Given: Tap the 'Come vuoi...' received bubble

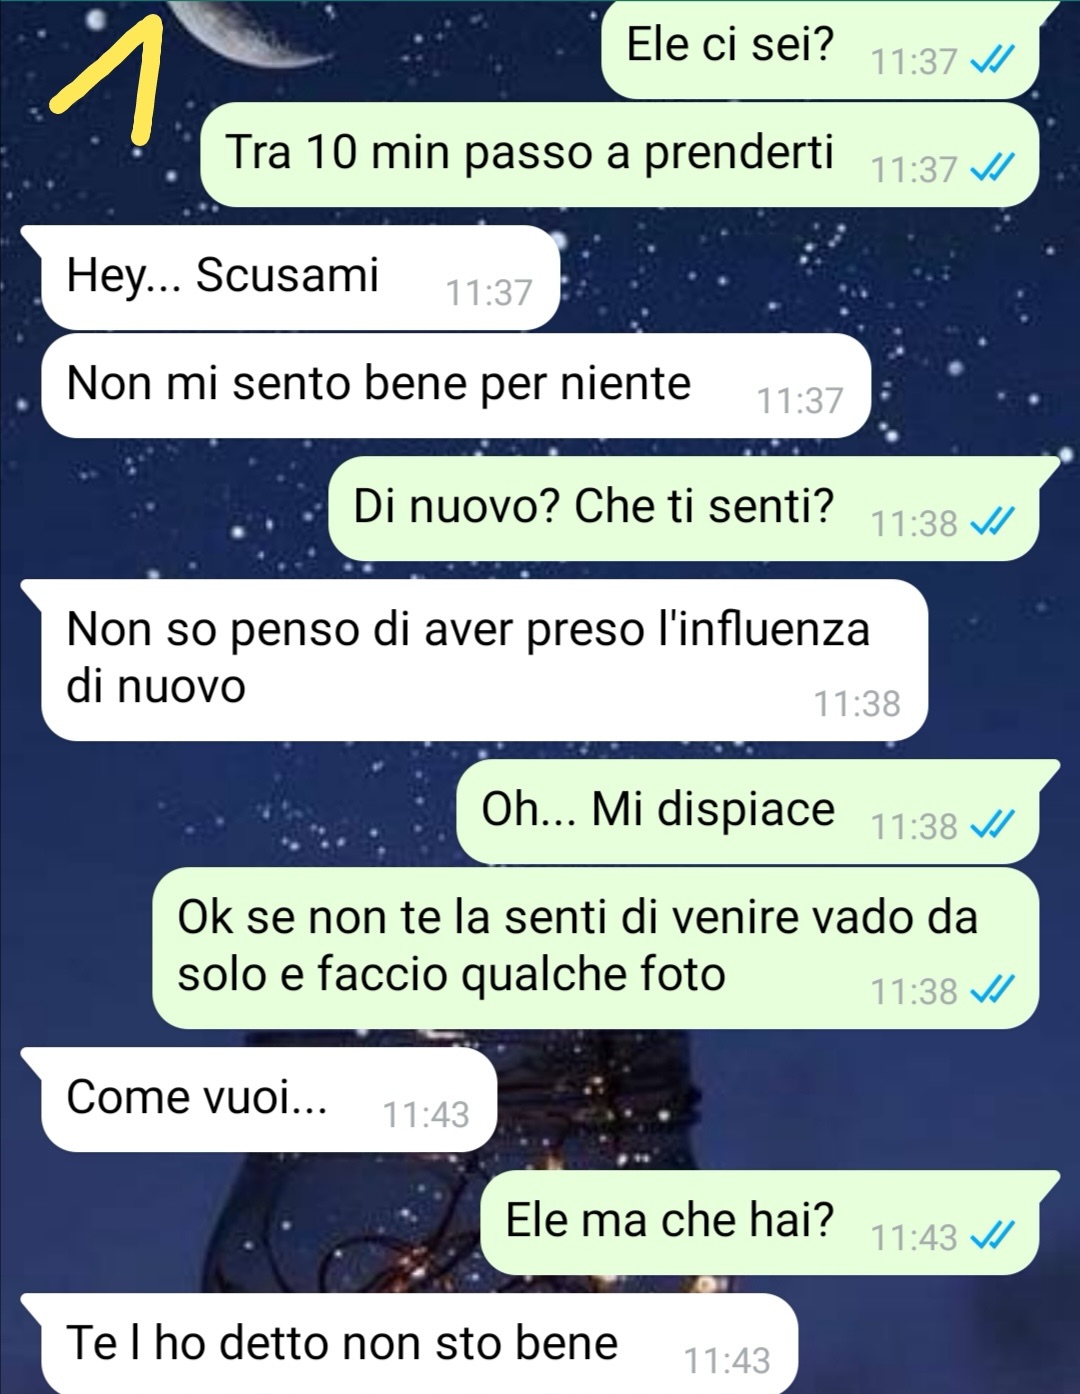Looking at the screenshot, I should click(x=259, y=1099).
